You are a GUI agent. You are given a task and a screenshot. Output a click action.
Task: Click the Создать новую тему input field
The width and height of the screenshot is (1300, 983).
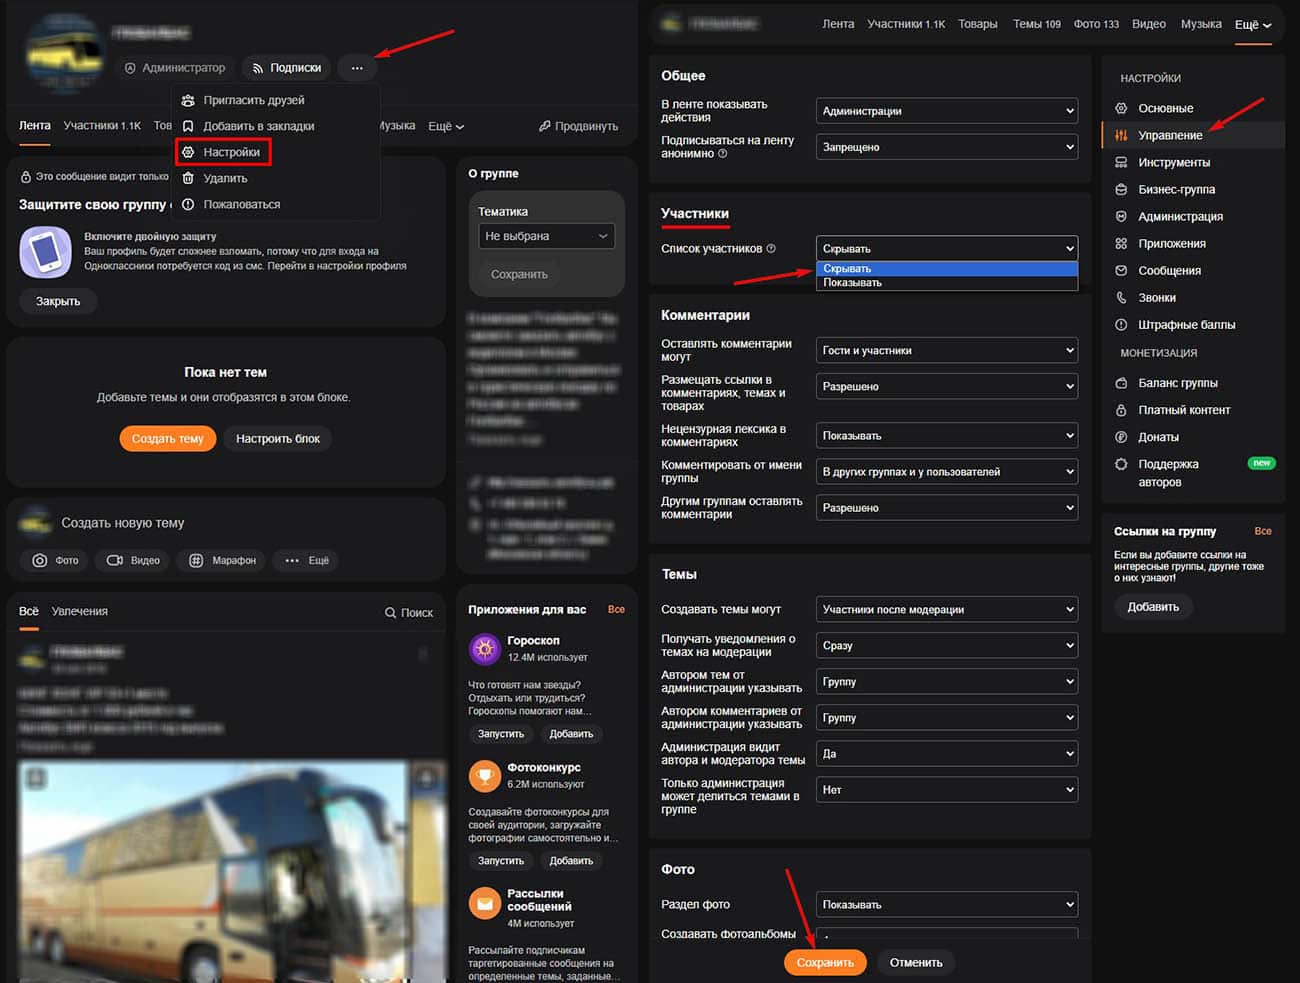pyautogui.click(x=226, y=523)
